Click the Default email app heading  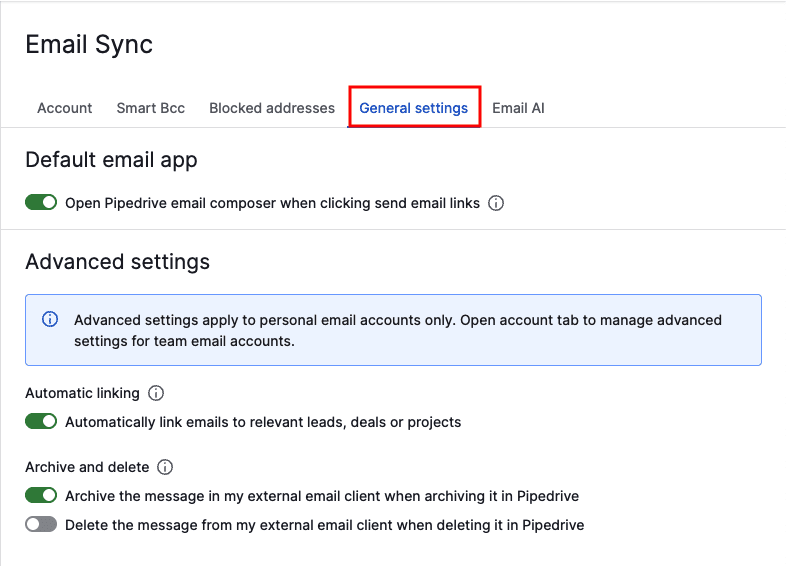point(111,160)
